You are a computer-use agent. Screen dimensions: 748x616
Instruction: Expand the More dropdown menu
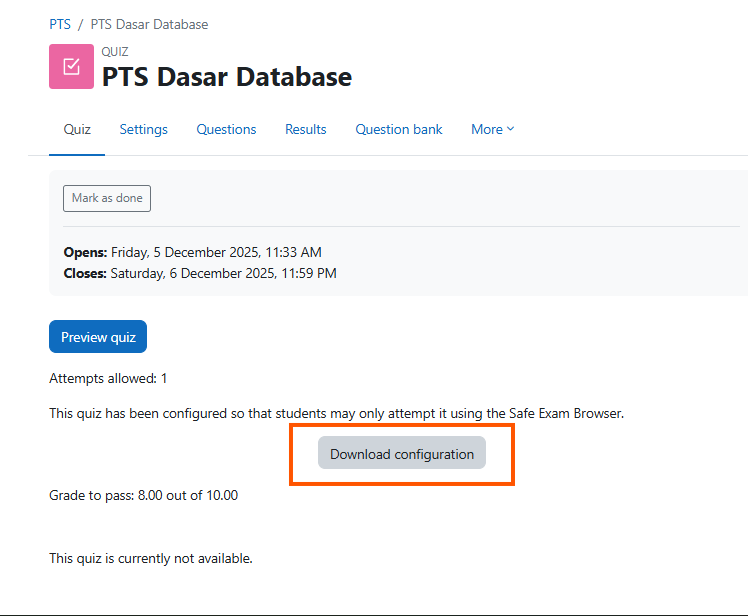tap(492, 129)
